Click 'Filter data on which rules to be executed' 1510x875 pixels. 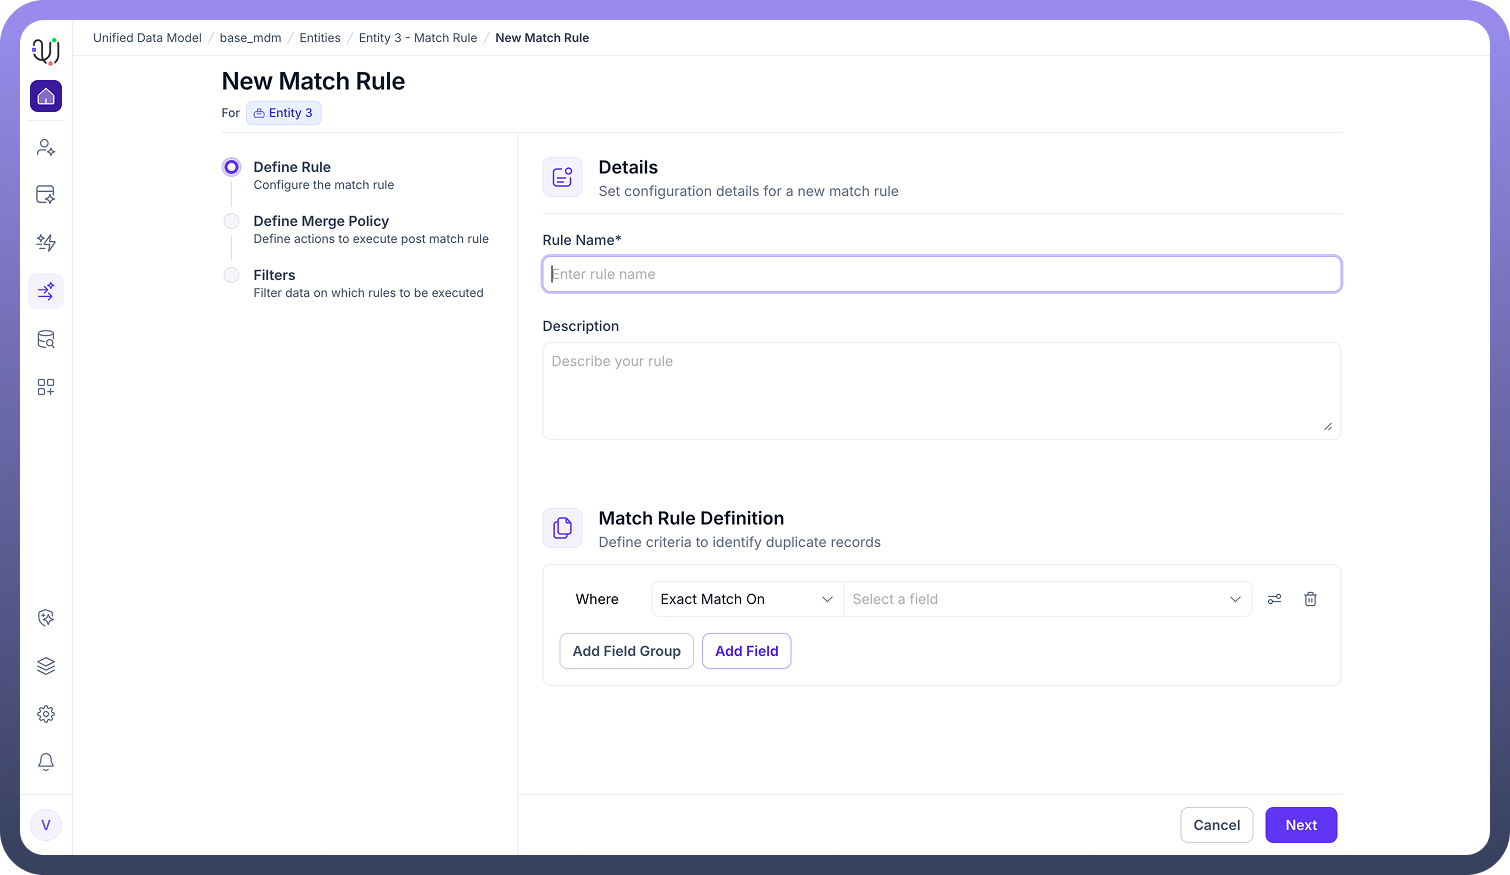click(368, 293)
